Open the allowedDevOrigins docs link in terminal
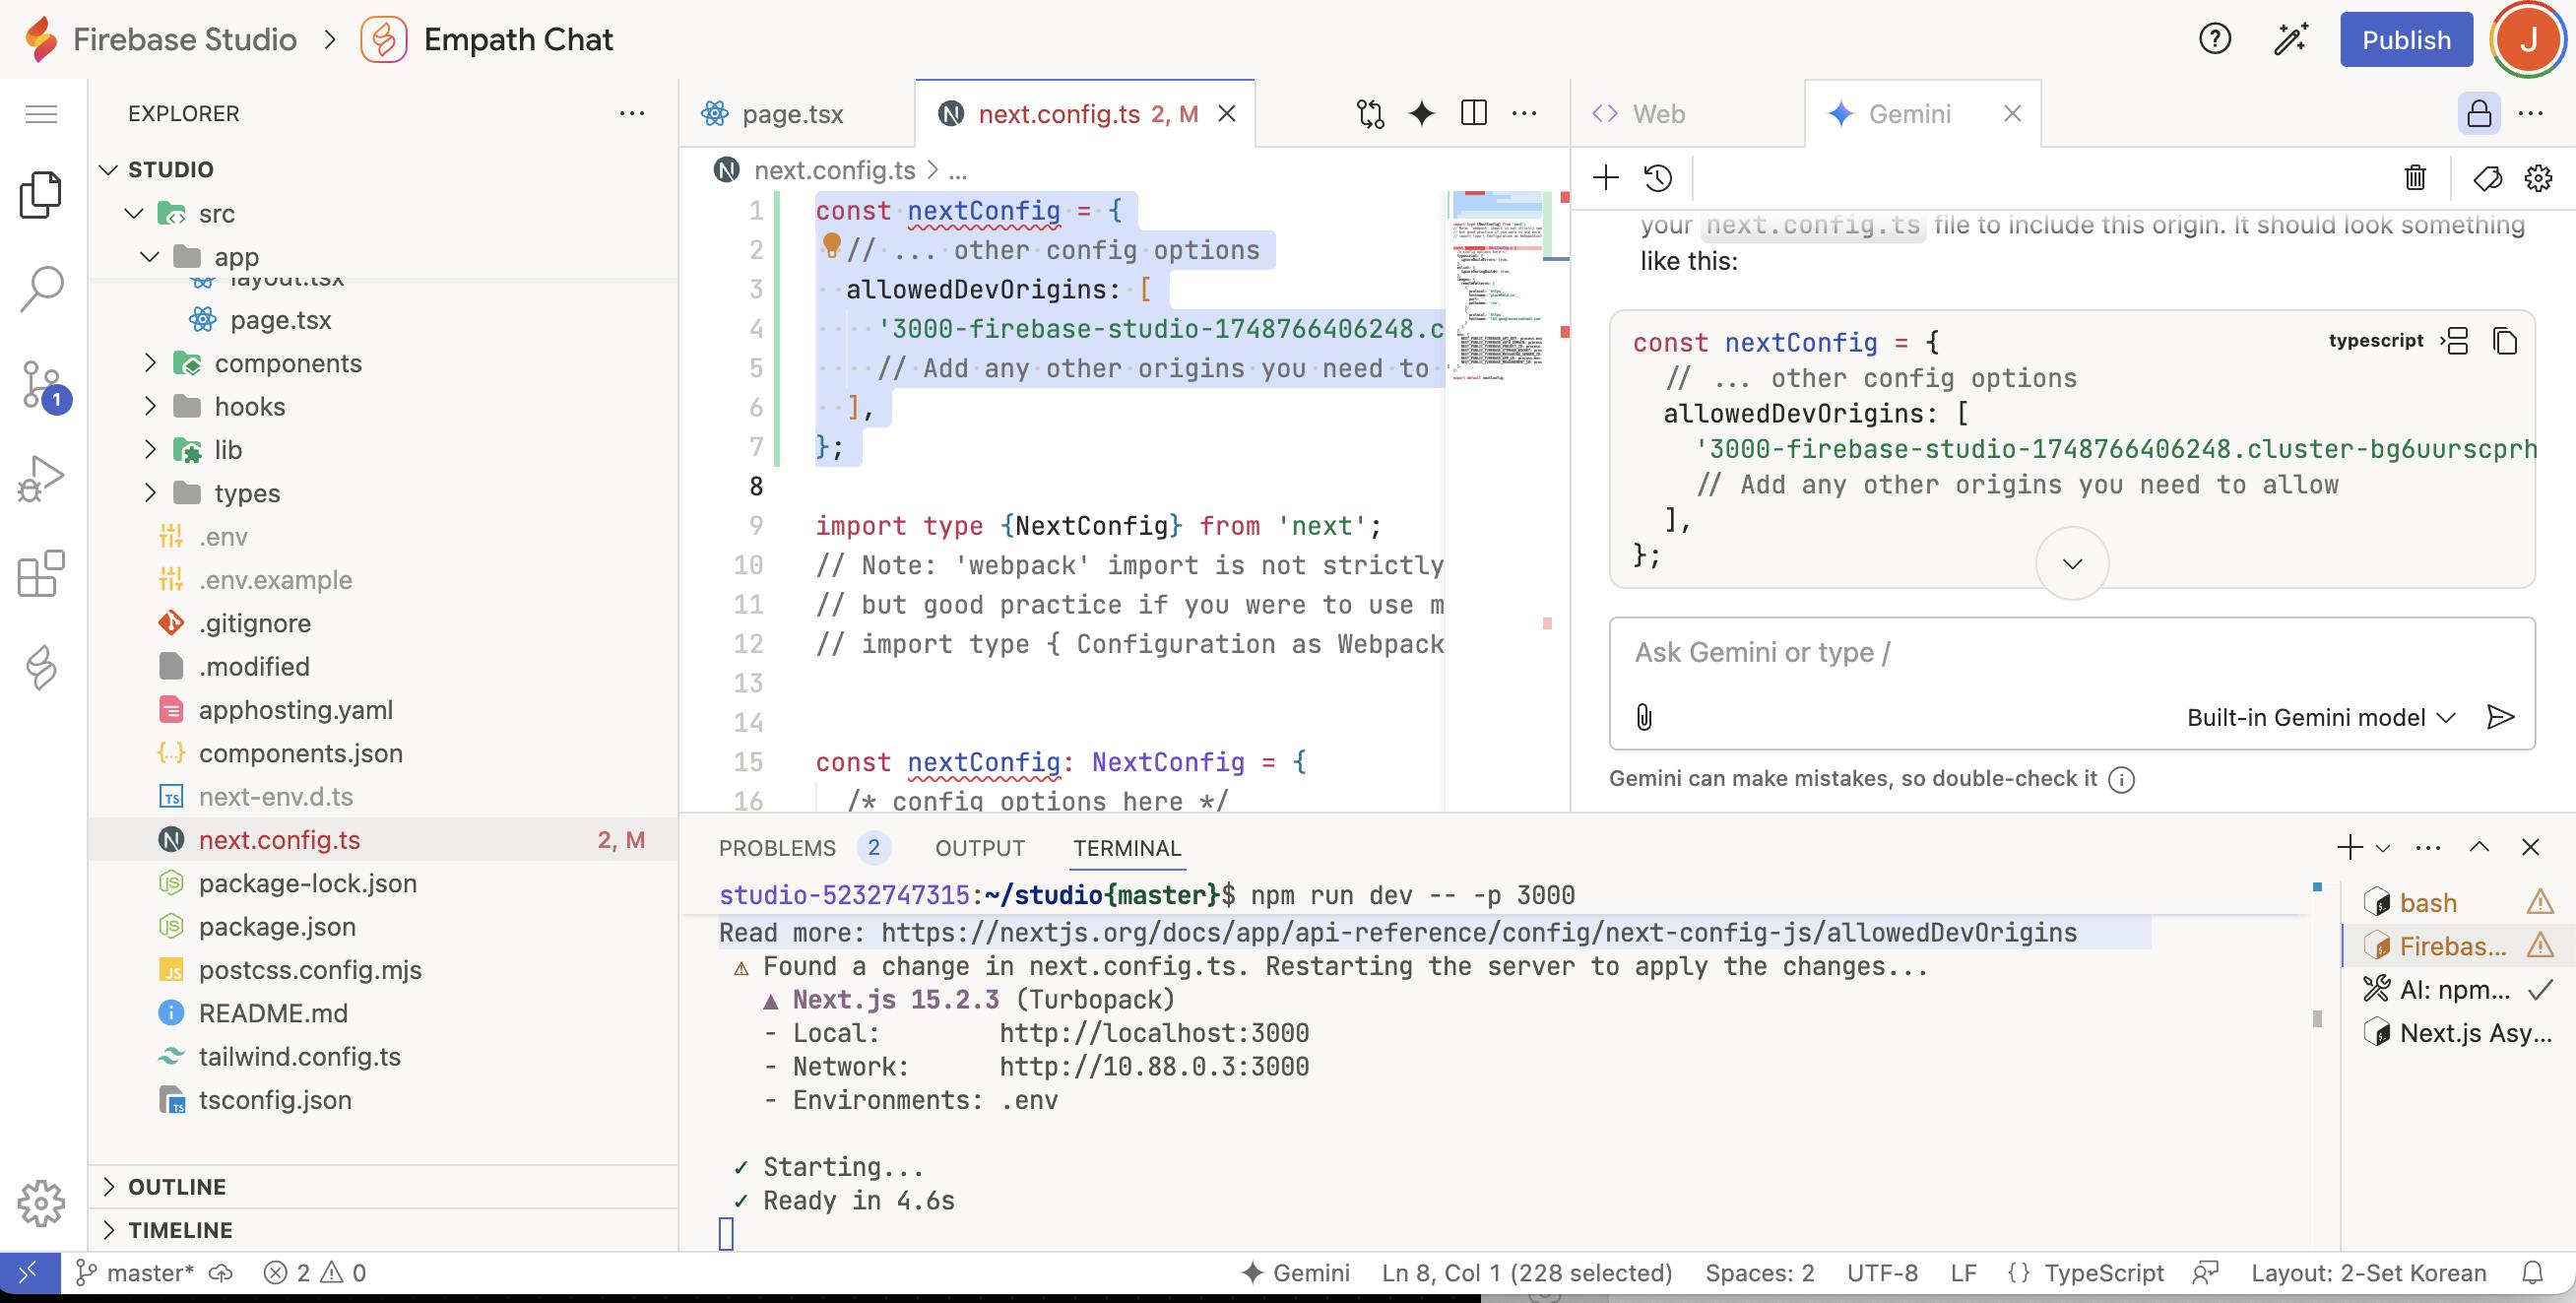The image size is (2576, 1303). tap(1479, 933)
